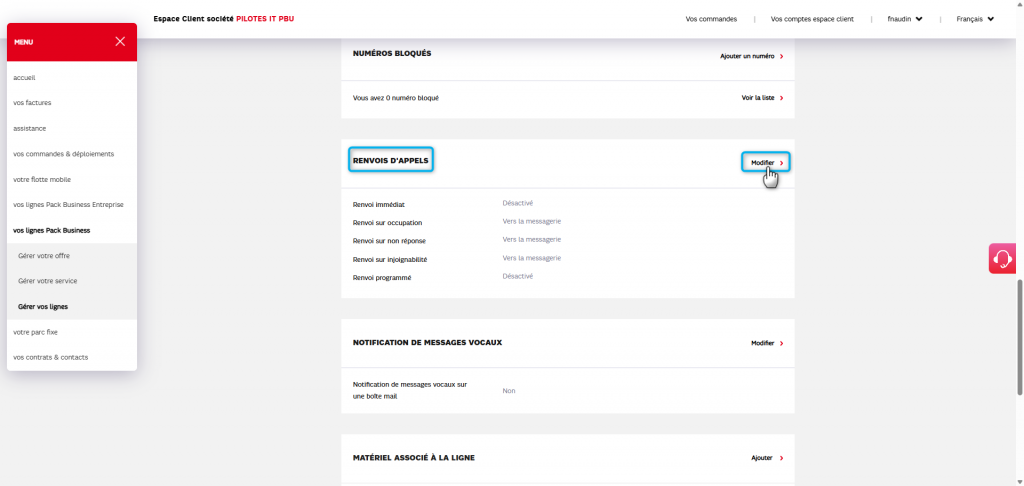Select Gérer votre offre submenu item
The width and height of the screenshot is (1024, 486).
44,256
